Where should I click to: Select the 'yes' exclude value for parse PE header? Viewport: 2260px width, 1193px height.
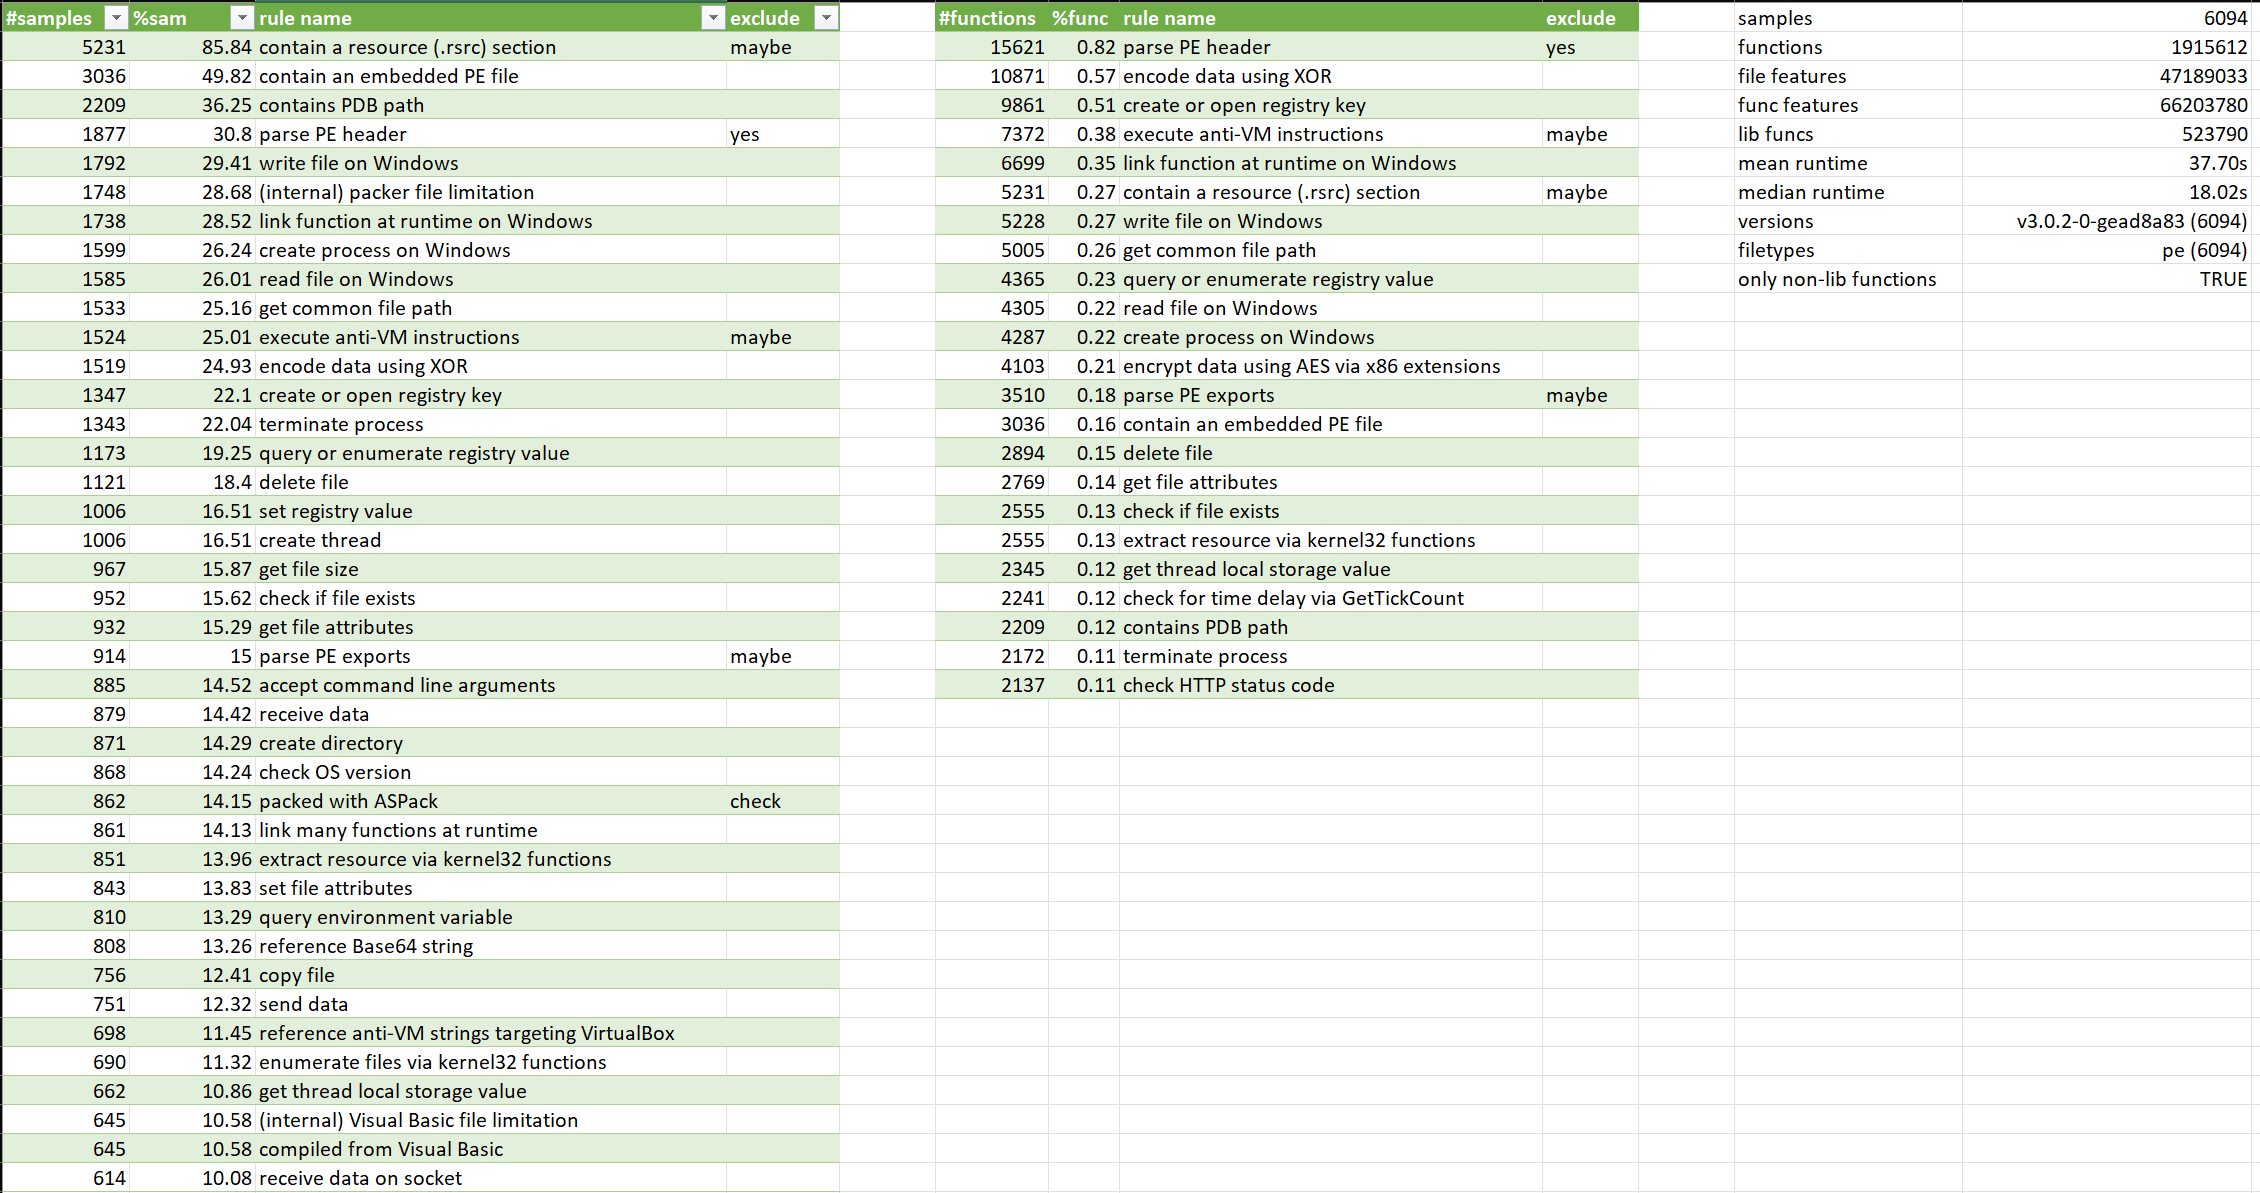pos(746,133)
